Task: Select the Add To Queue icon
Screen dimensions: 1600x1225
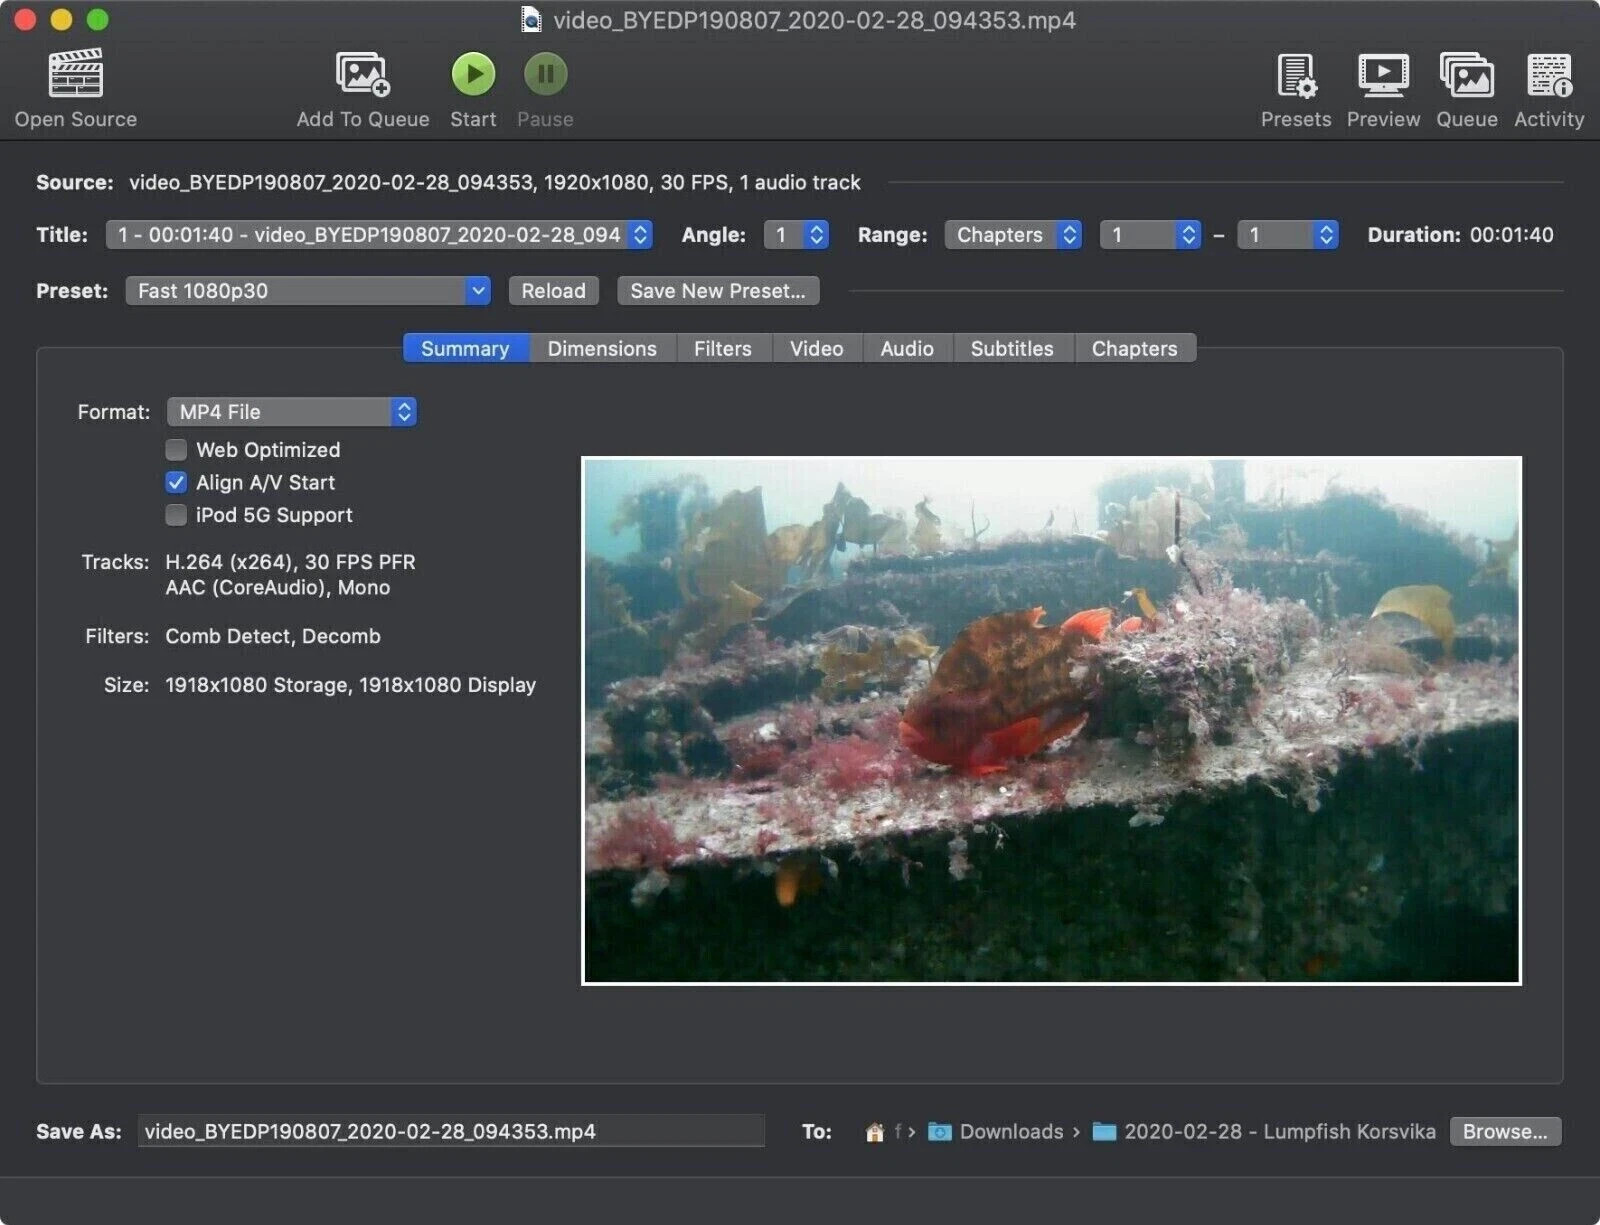Action: 361,75
